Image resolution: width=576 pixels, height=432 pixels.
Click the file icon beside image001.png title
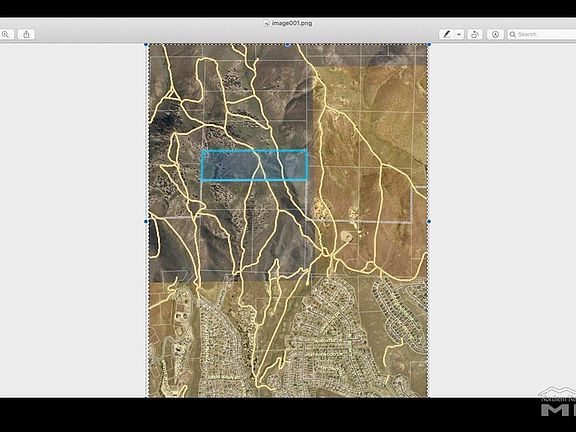[267, 24]
